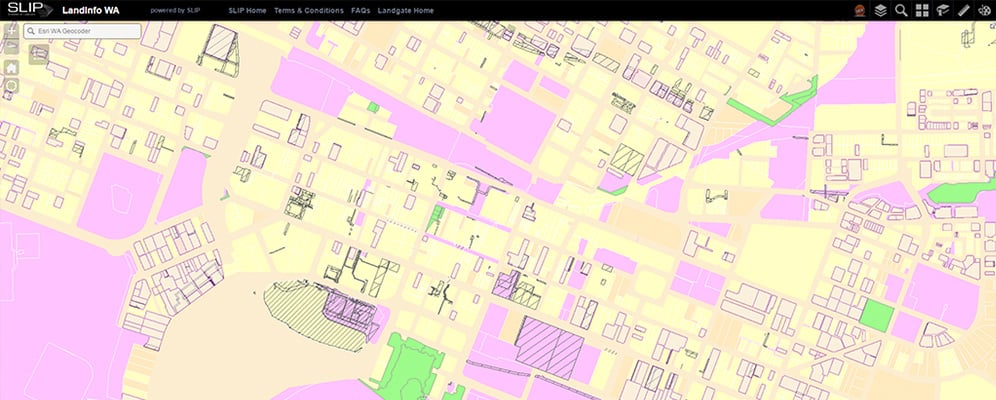
Task: Click the find my location button
Action: click(11, 86)
